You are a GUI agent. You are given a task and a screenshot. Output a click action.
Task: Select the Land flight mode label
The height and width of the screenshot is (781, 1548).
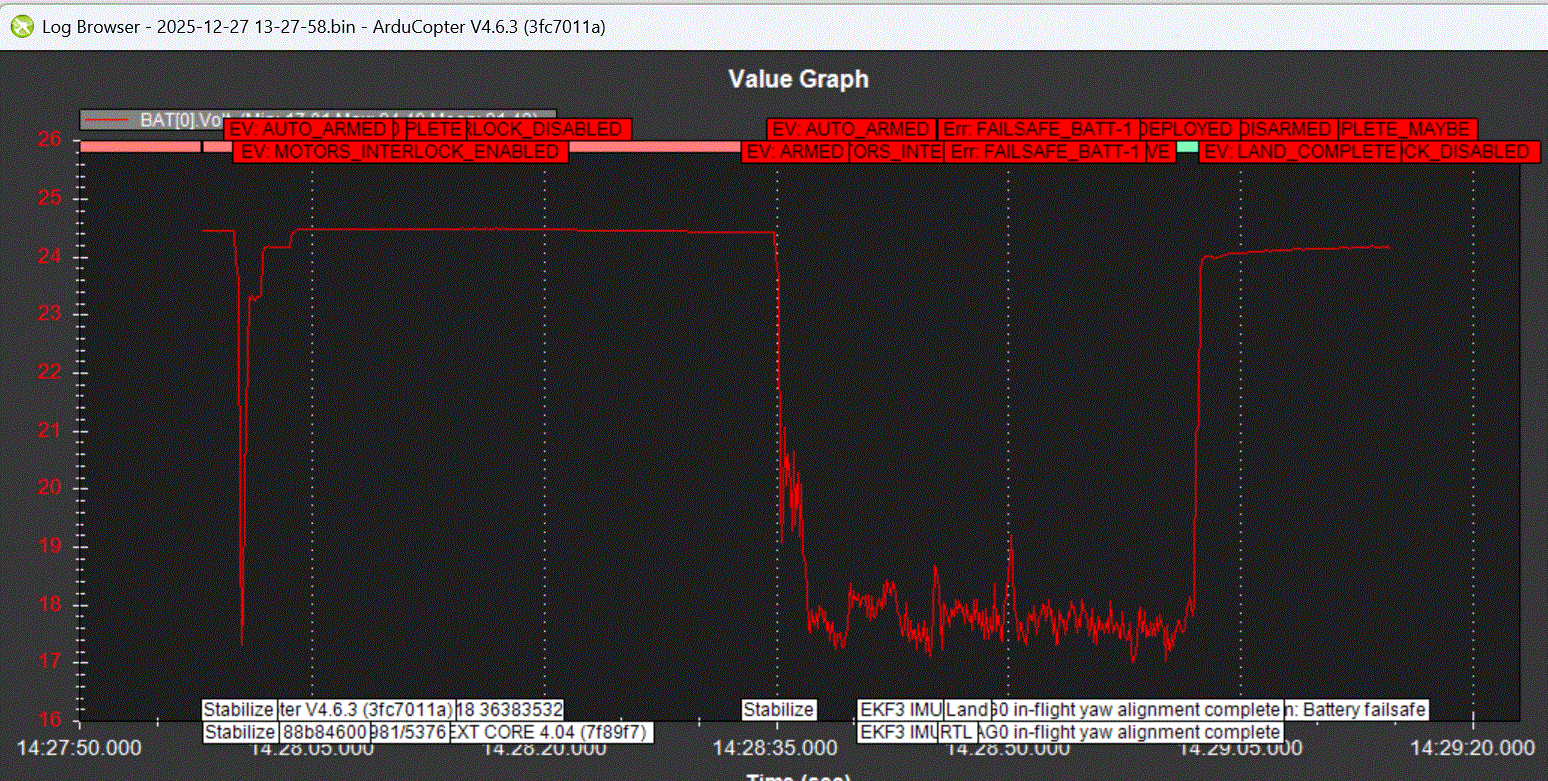[x=967, y=710]
